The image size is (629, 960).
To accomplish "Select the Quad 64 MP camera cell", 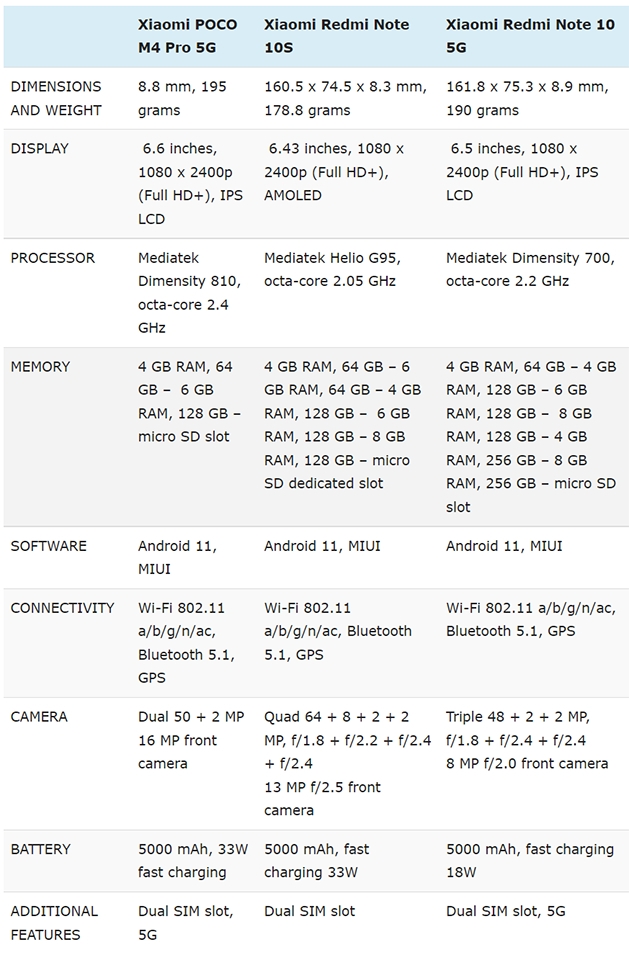I will (x=347, y=763).
